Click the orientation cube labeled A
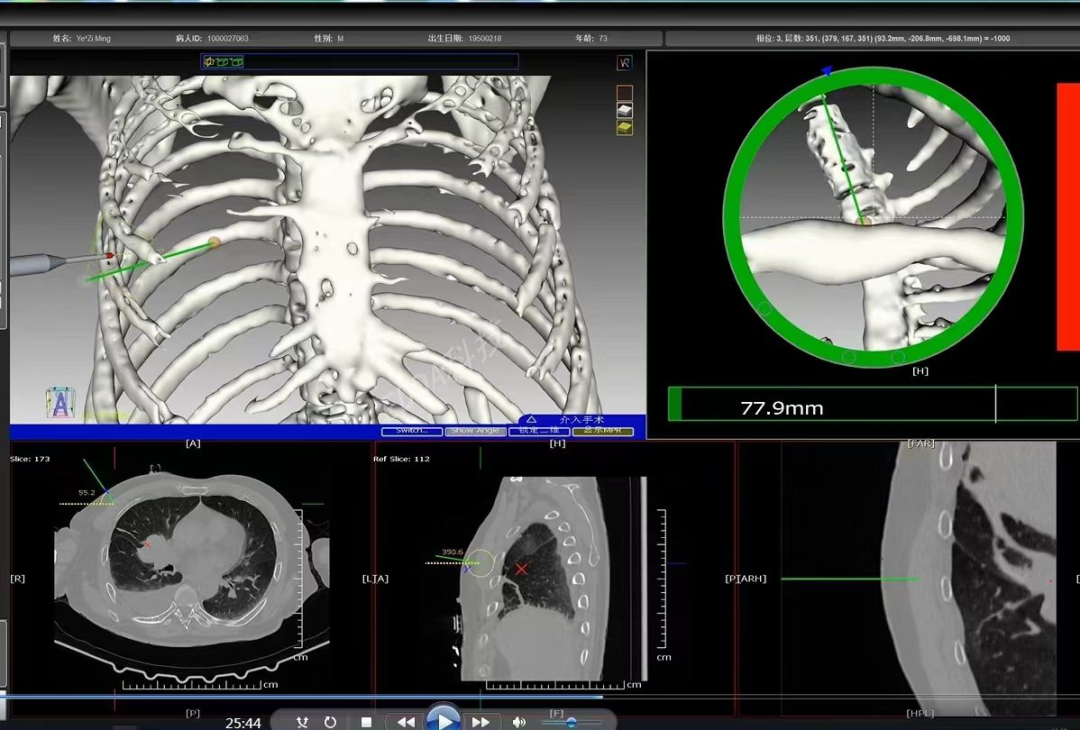This screenshot has width=1080, height=730. [x=61, y=403]
